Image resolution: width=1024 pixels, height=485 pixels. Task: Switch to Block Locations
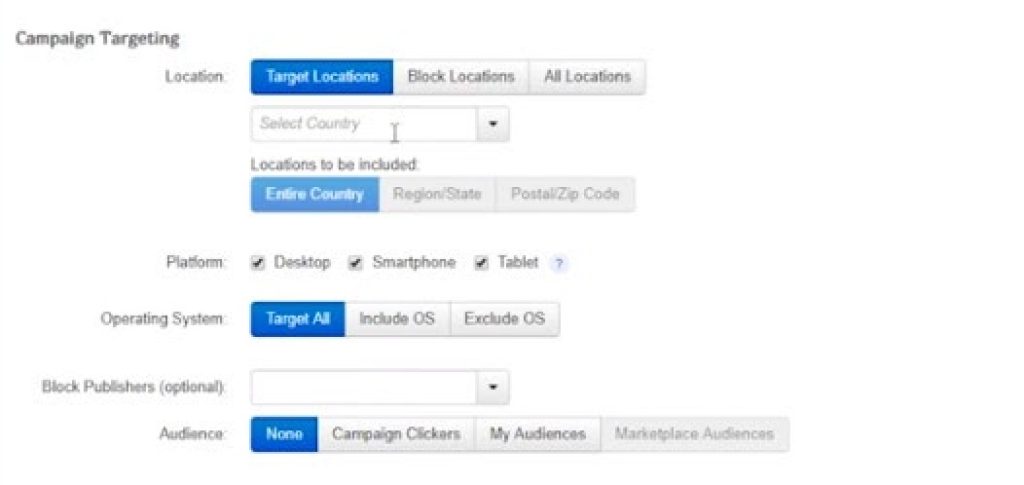point(461,77)
